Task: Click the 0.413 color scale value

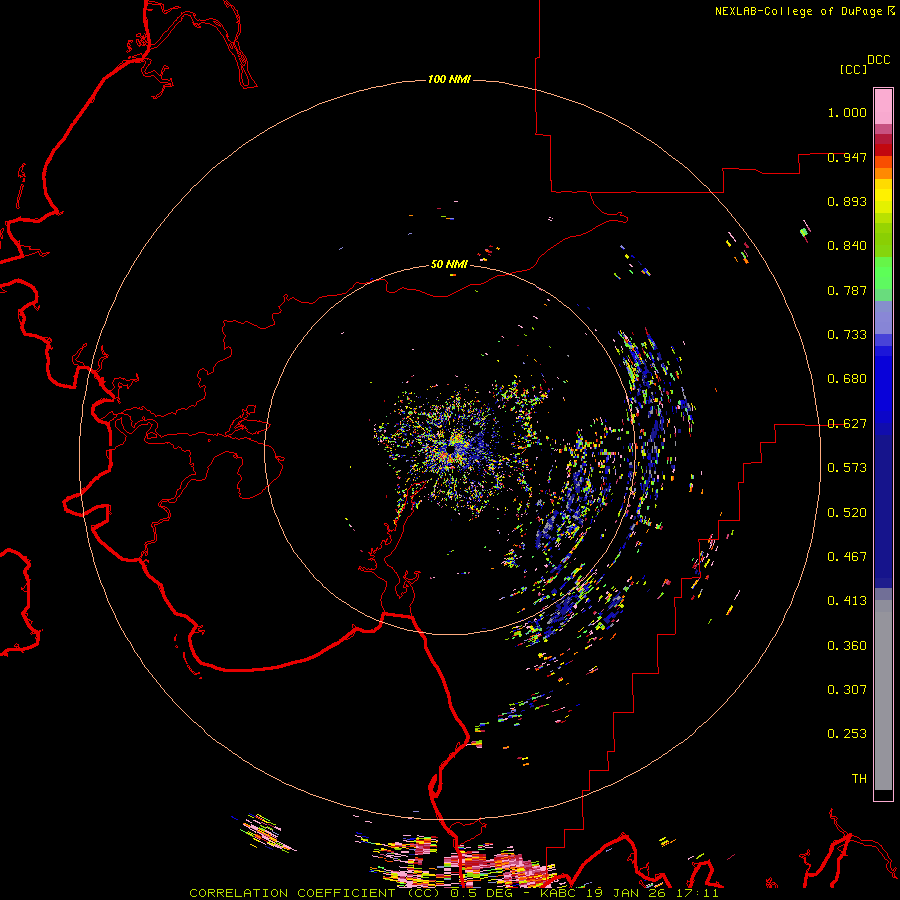Action: [x=847, y=601]
